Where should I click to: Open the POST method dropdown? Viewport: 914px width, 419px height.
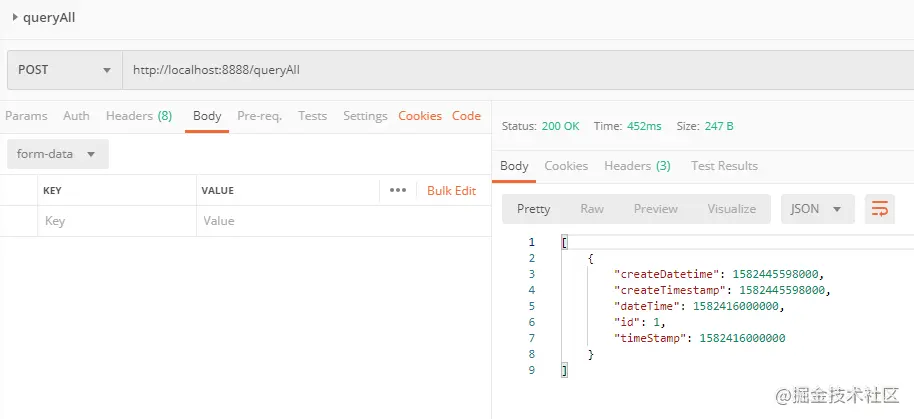click(x=64, y=70)
